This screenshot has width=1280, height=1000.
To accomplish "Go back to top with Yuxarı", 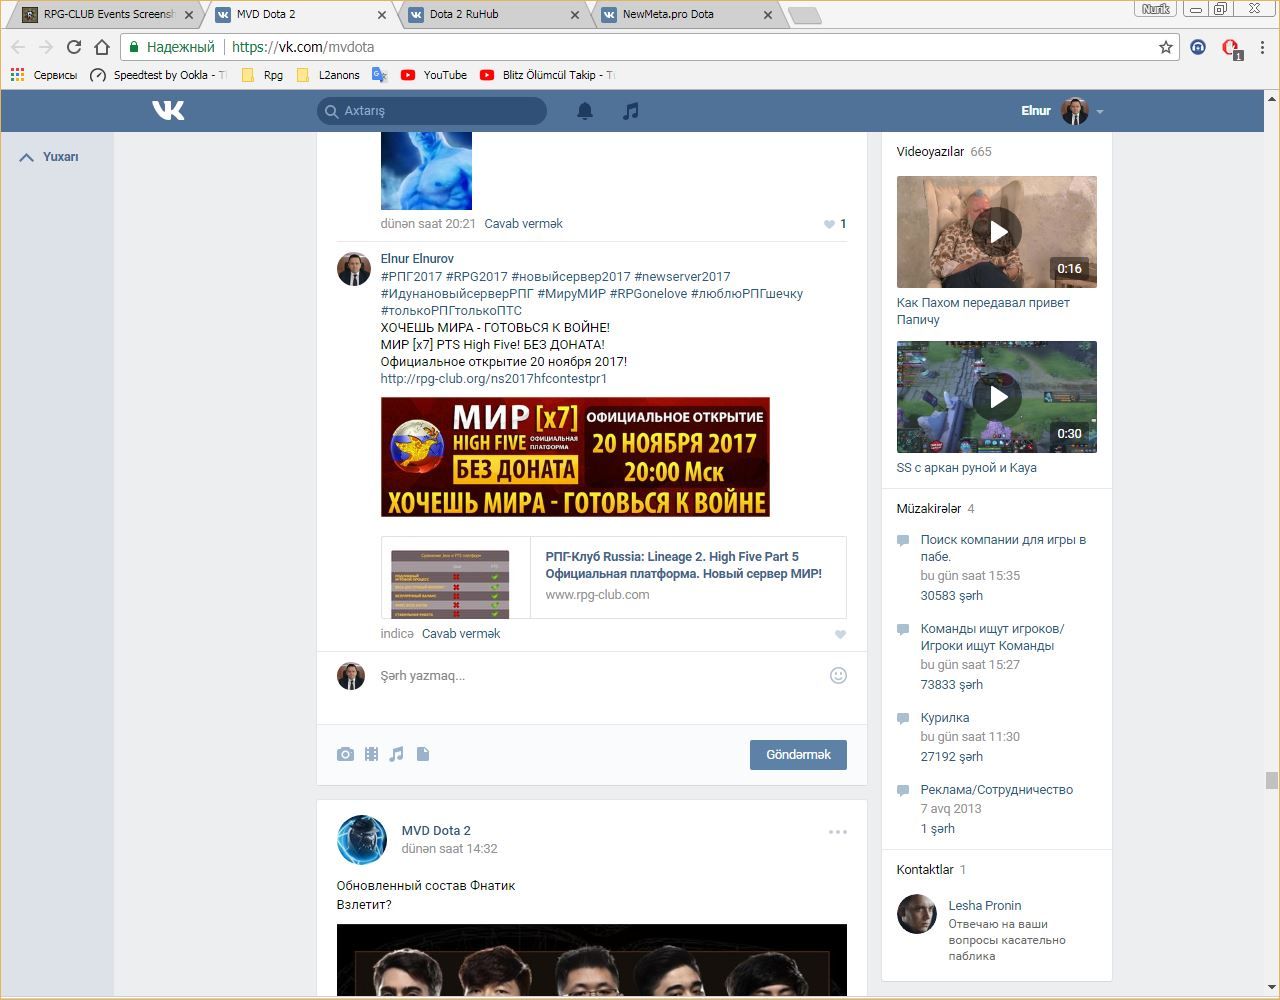I will coord(49,157).
